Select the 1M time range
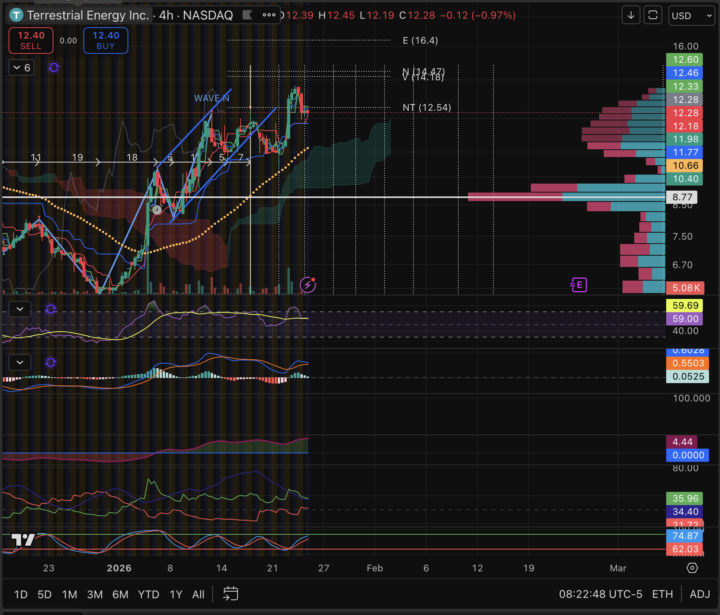This screenshot has height=615, width=720. 70,594
